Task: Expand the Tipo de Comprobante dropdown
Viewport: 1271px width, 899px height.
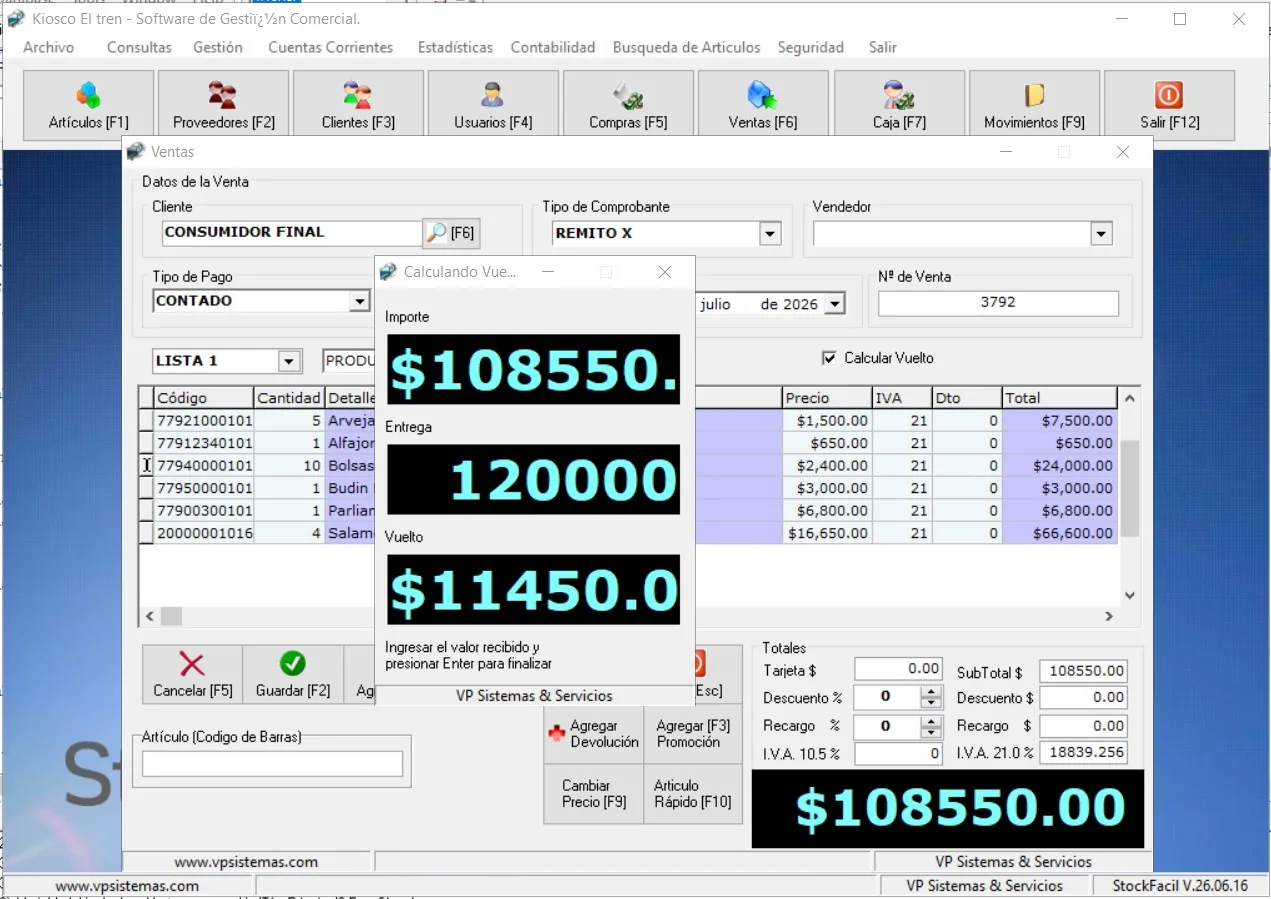Action: (x=769, y=234)
